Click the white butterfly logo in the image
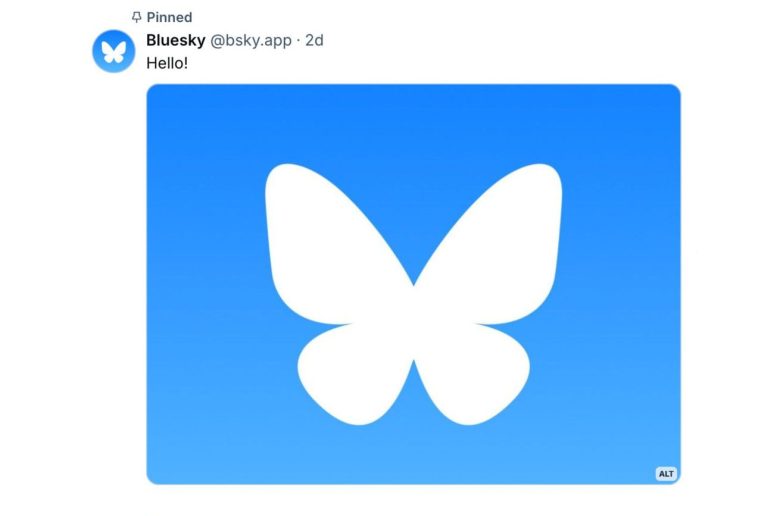 (x=413, y=294)
